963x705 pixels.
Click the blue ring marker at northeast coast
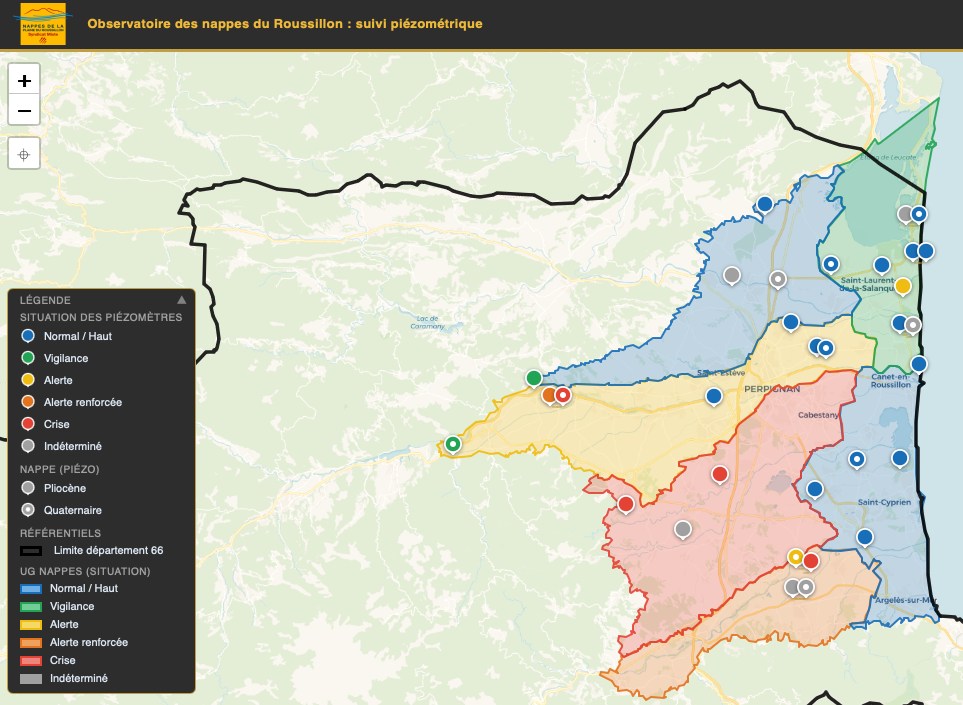click(x=919, y=214)
